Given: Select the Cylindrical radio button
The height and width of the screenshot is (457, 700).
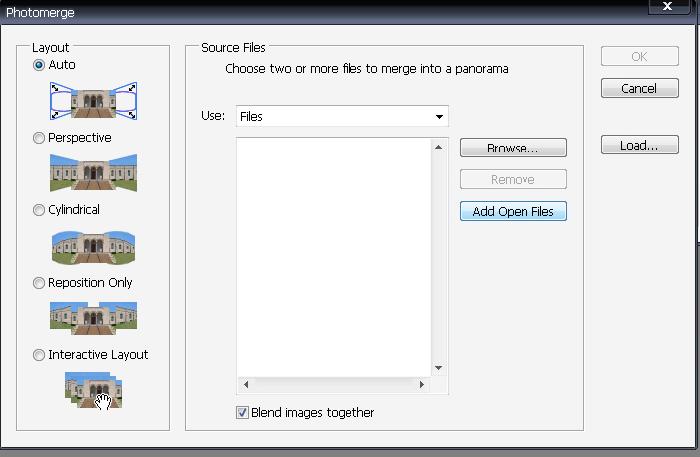Looking at the screenshot, I should click(39, 210).
